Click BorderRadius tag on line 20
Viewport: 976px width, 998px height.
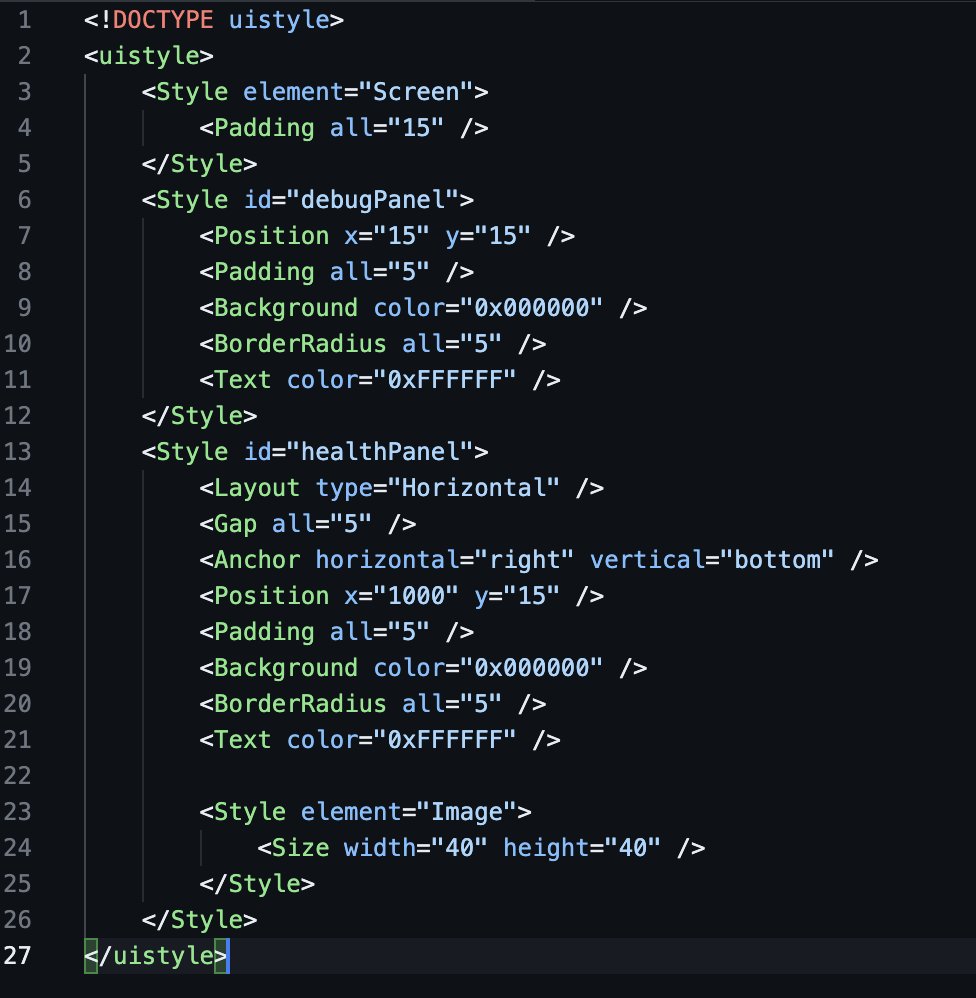tap(300, 704)
